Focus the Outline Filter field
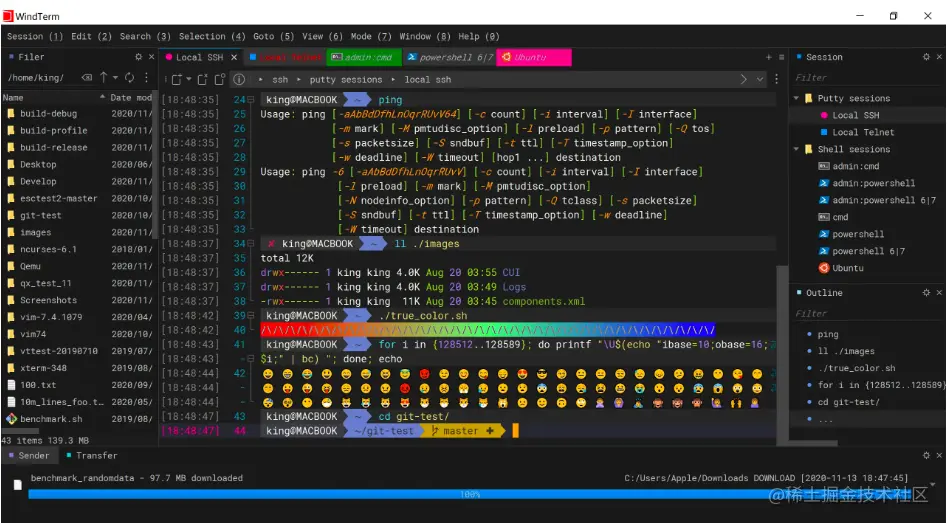The image size is (947, 523). click(867, 313)
